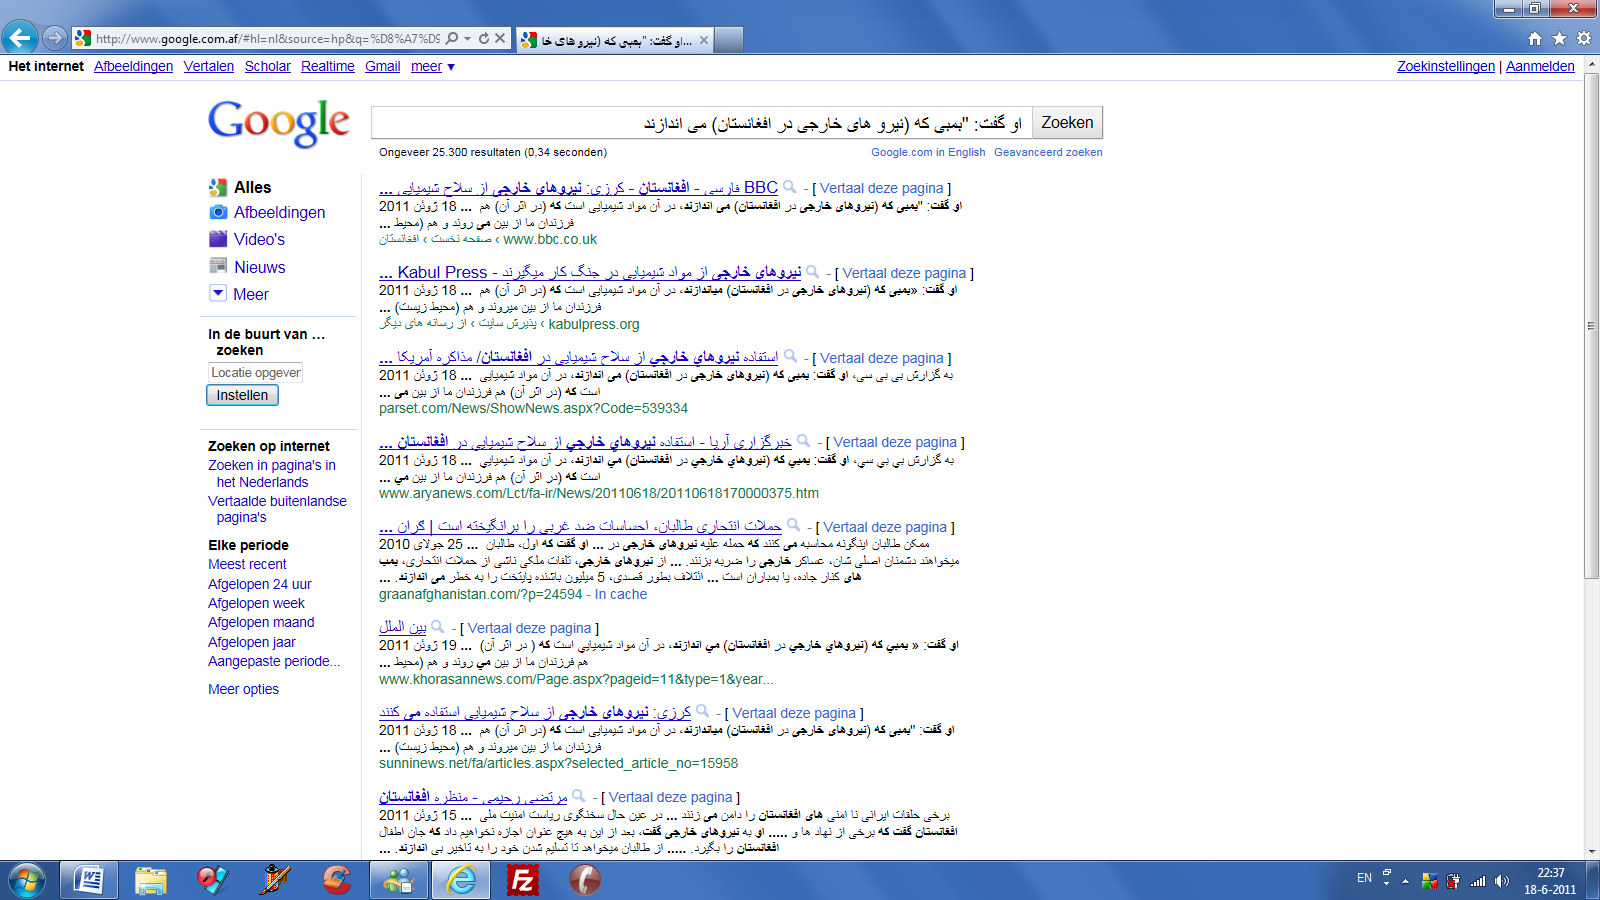
Task: Click 'Vertaal deze pagina' for BBC result
Action: click(882, 188)
